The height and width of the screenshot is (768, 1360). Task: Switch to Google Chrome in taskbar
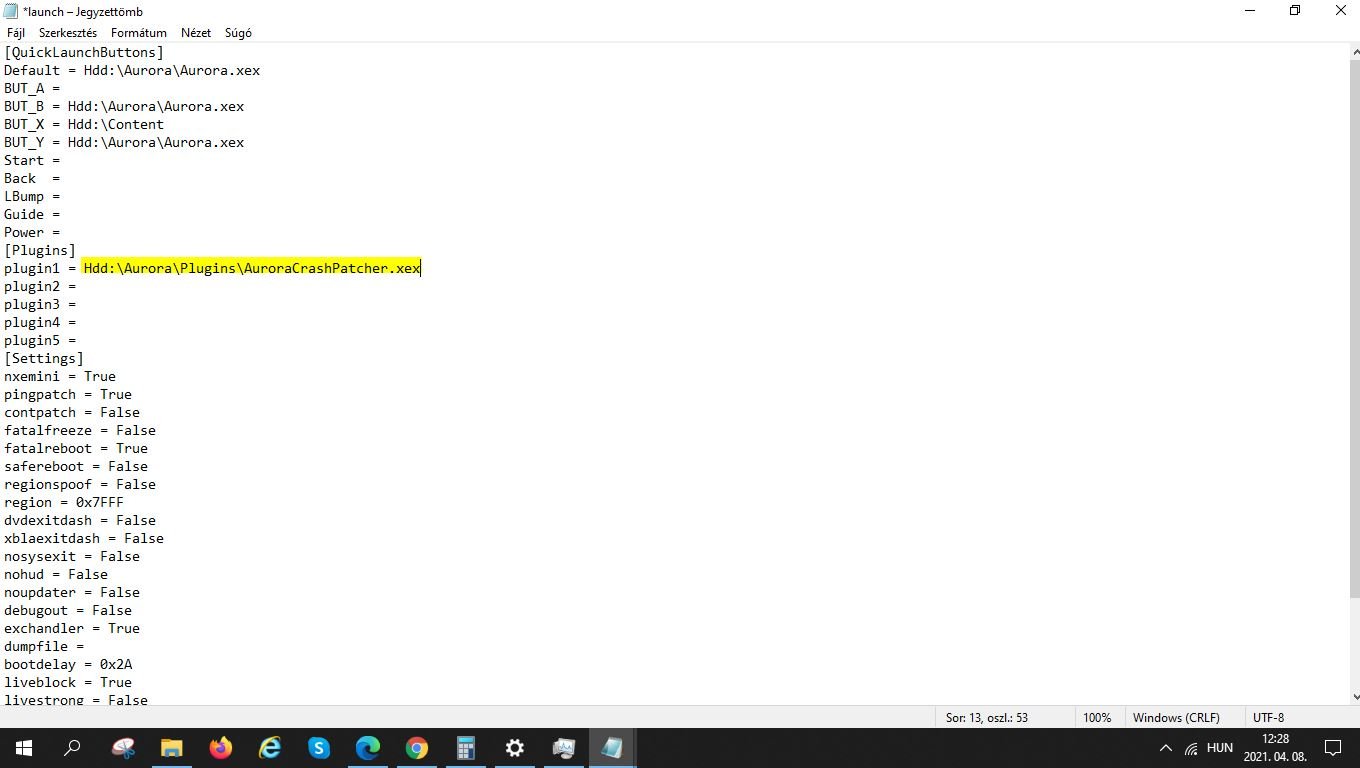point(417,747)
